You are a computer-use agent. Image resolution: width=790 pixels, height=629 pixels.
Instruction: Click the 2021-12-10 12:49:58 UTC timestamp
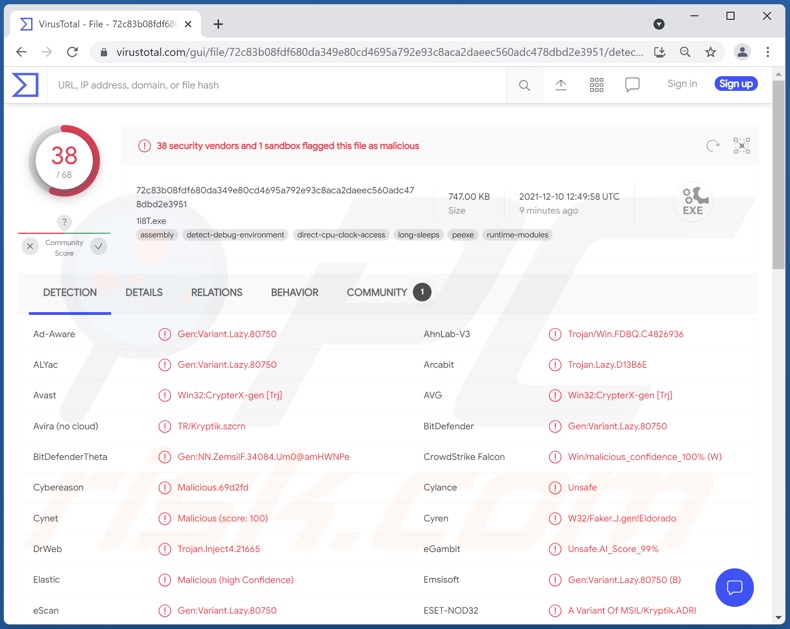point(569,197)
